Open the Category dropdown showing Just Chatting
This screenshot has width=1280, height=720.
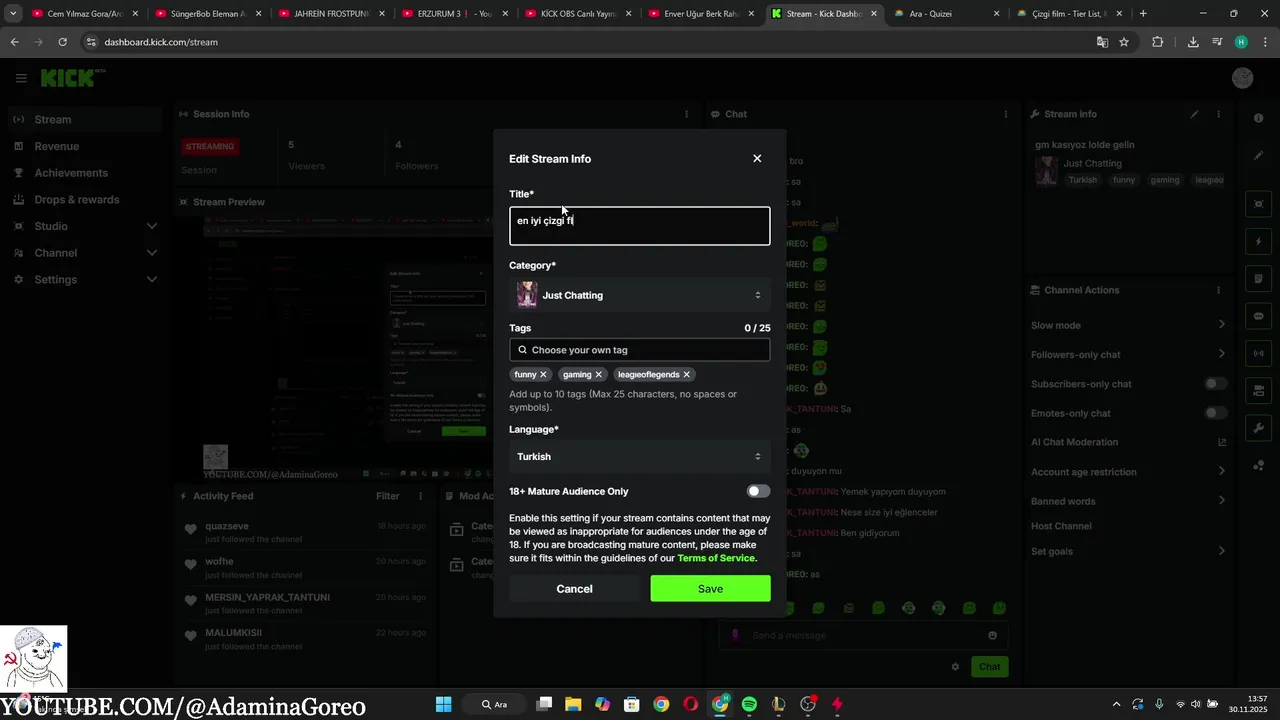coord(640,295)
